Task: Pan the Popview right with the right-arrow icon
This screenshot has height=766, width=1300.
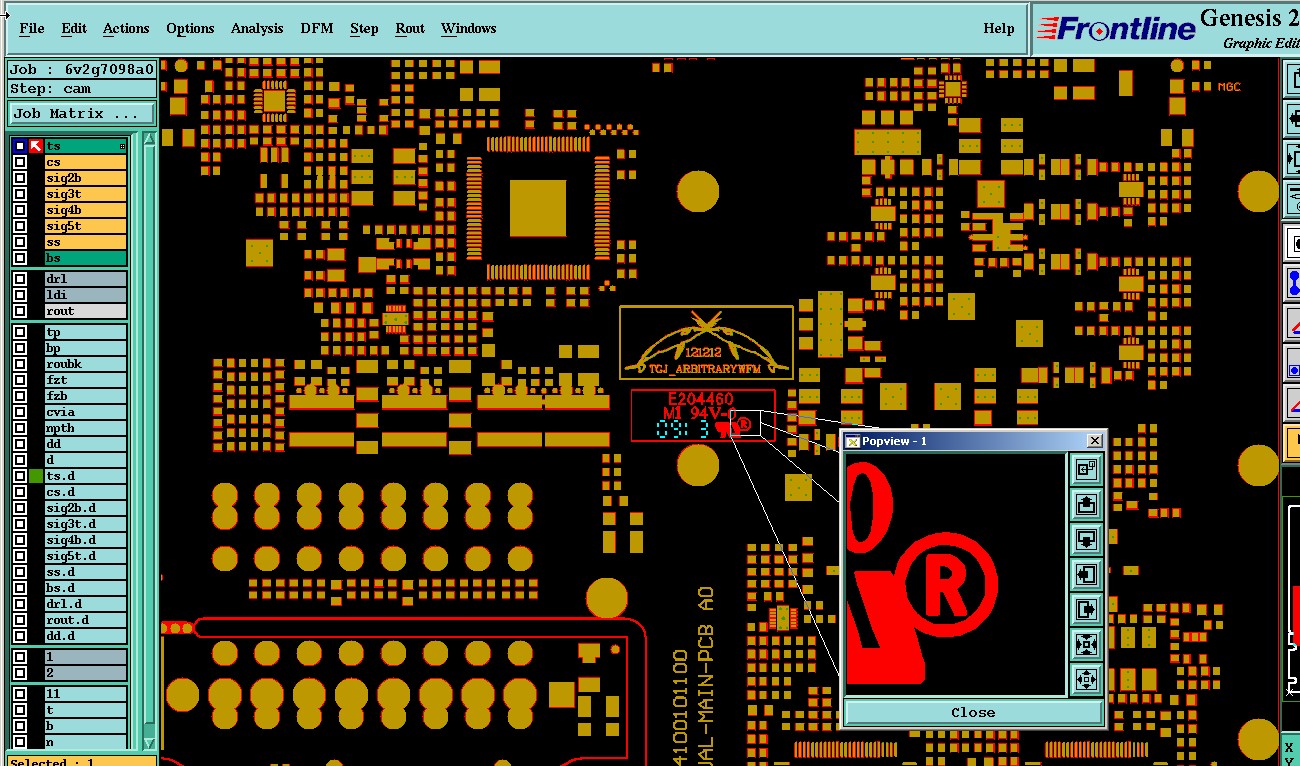Action: point(1086,609)
